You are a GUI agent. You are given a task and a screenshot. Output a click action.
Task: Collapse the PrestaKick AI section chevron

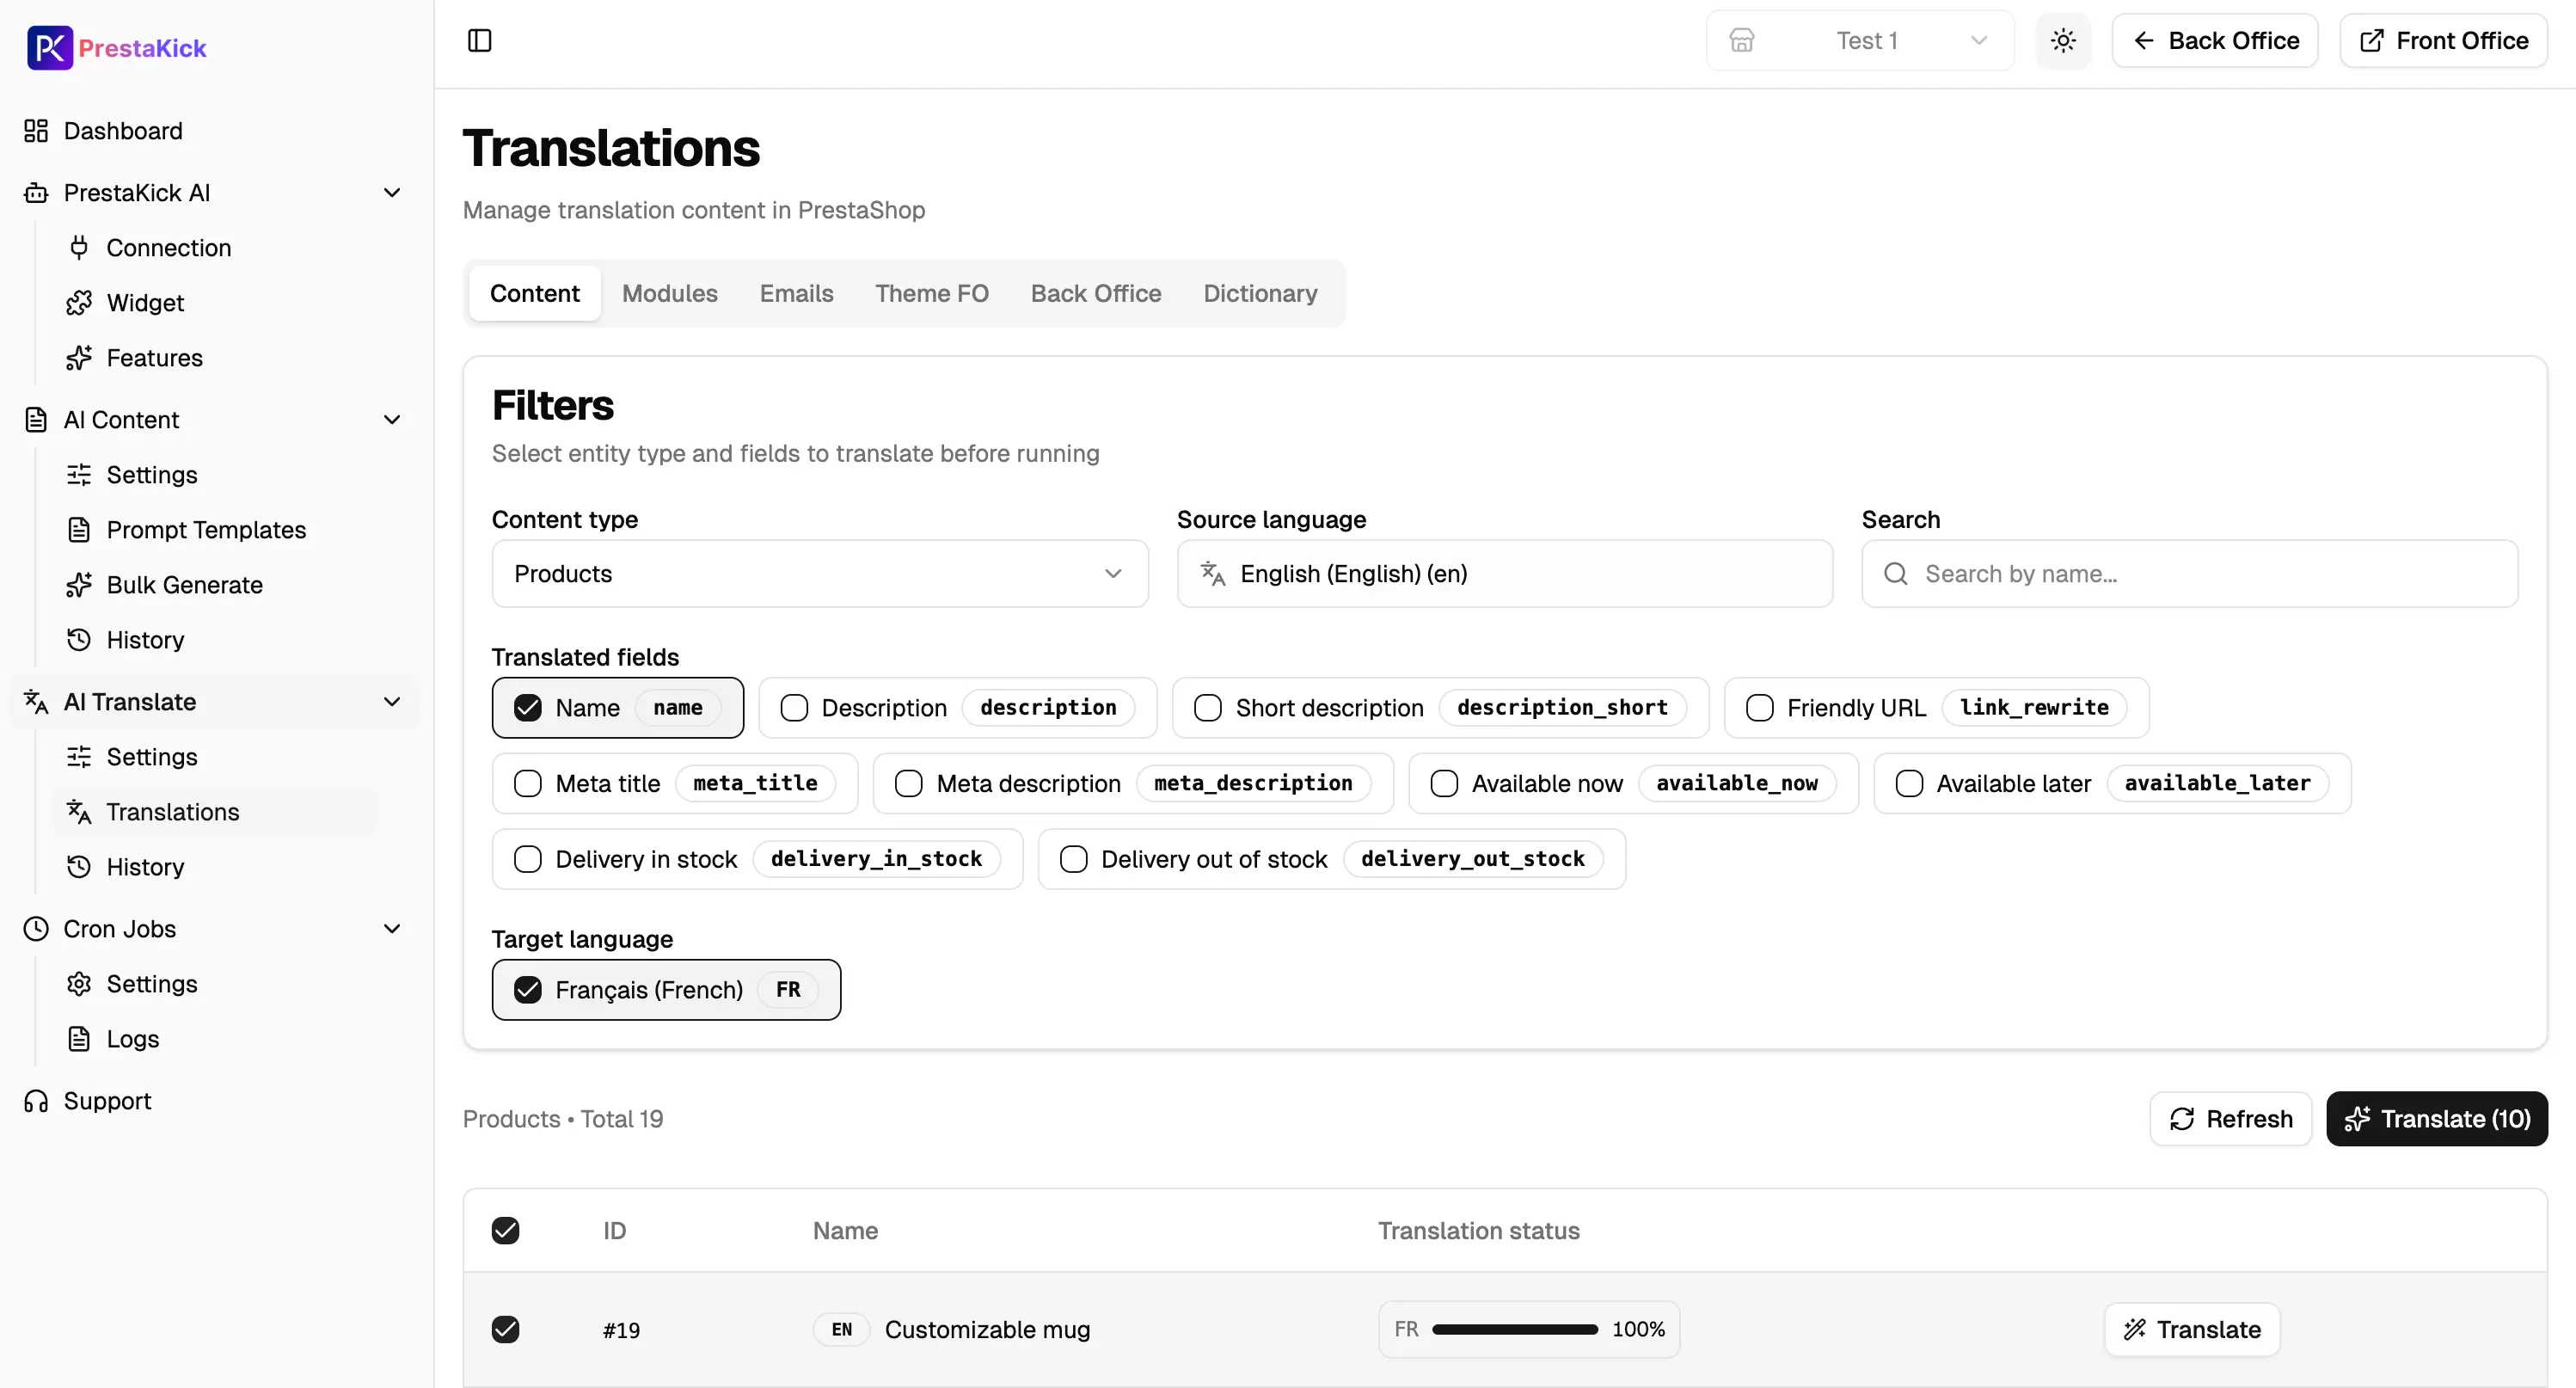pyautogui.click(x=392, y=193)
